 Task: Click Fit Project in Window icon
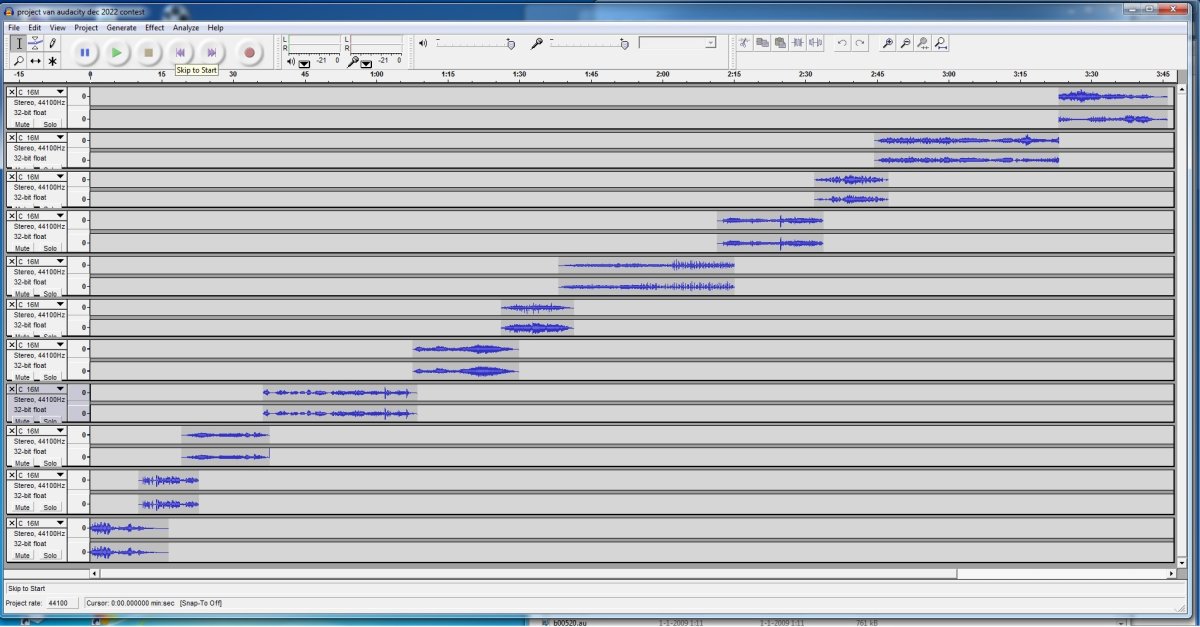(x=941, y=43)
